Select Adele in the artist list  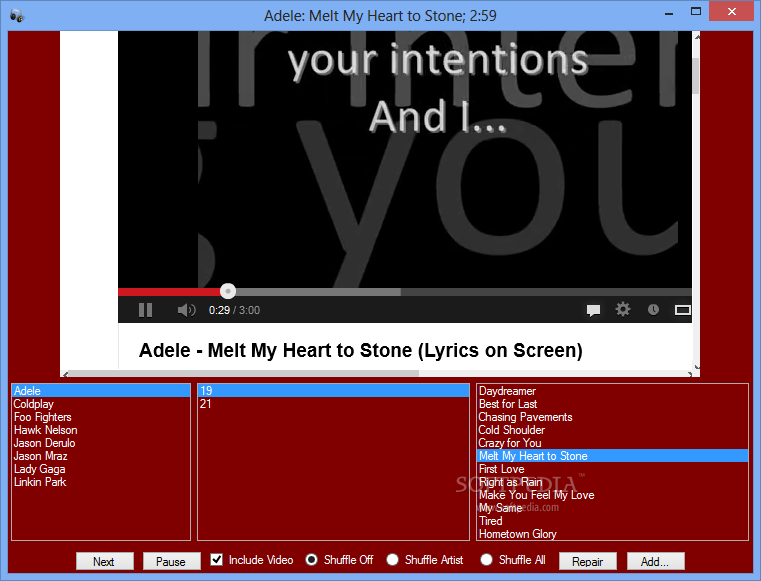tap(101, 391)
